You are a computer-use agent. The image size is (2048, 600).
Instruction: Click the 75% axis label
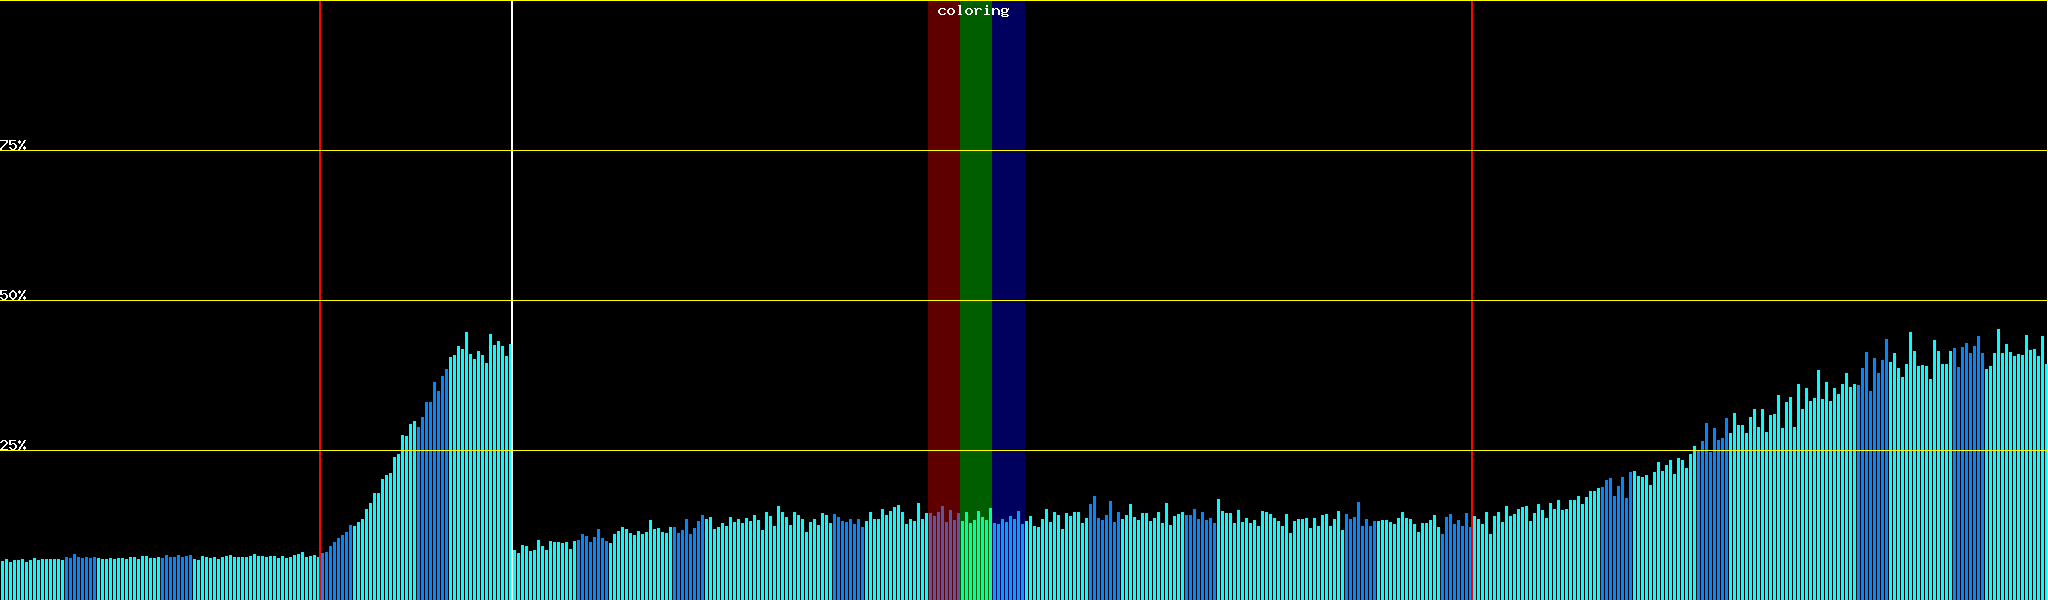(x=13, y=145)
